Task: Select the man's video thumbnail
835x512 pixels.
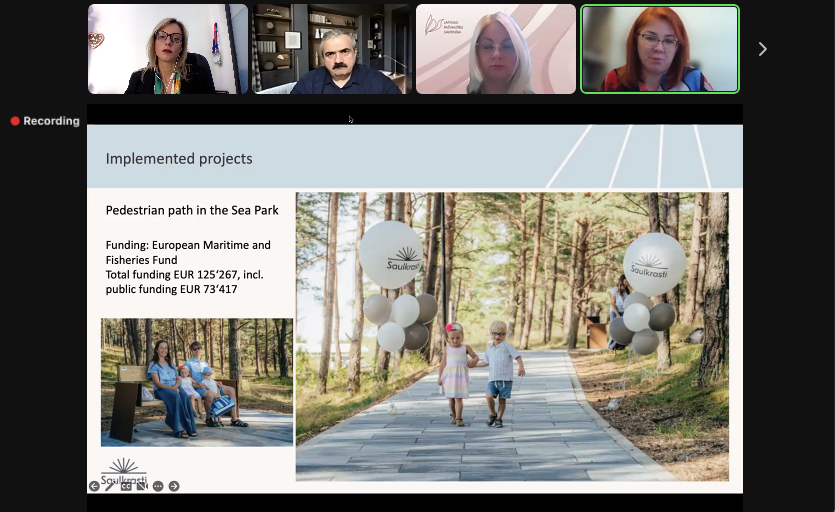Action: pyautogui.click(x=332, y=49)
